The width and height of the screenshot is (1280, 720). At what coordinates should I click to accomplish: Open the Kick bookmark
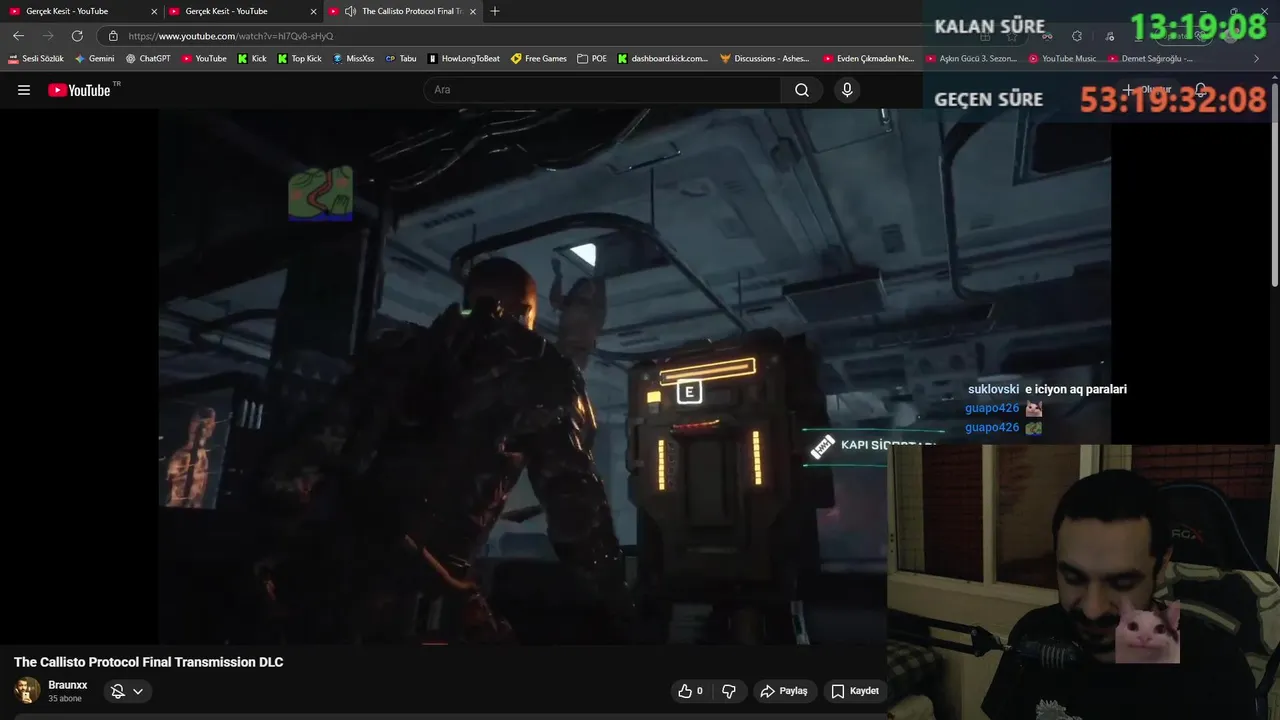pyautogui.click(x=252, y=59)
